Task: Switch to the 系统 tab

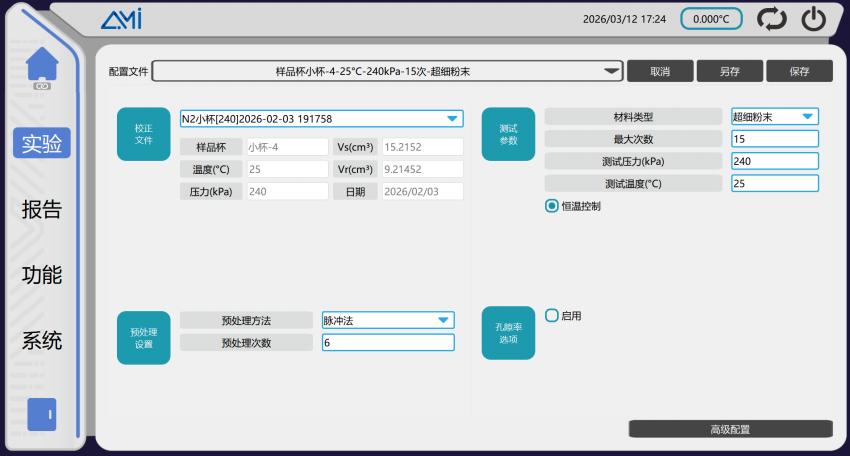Action: (42, 341)
